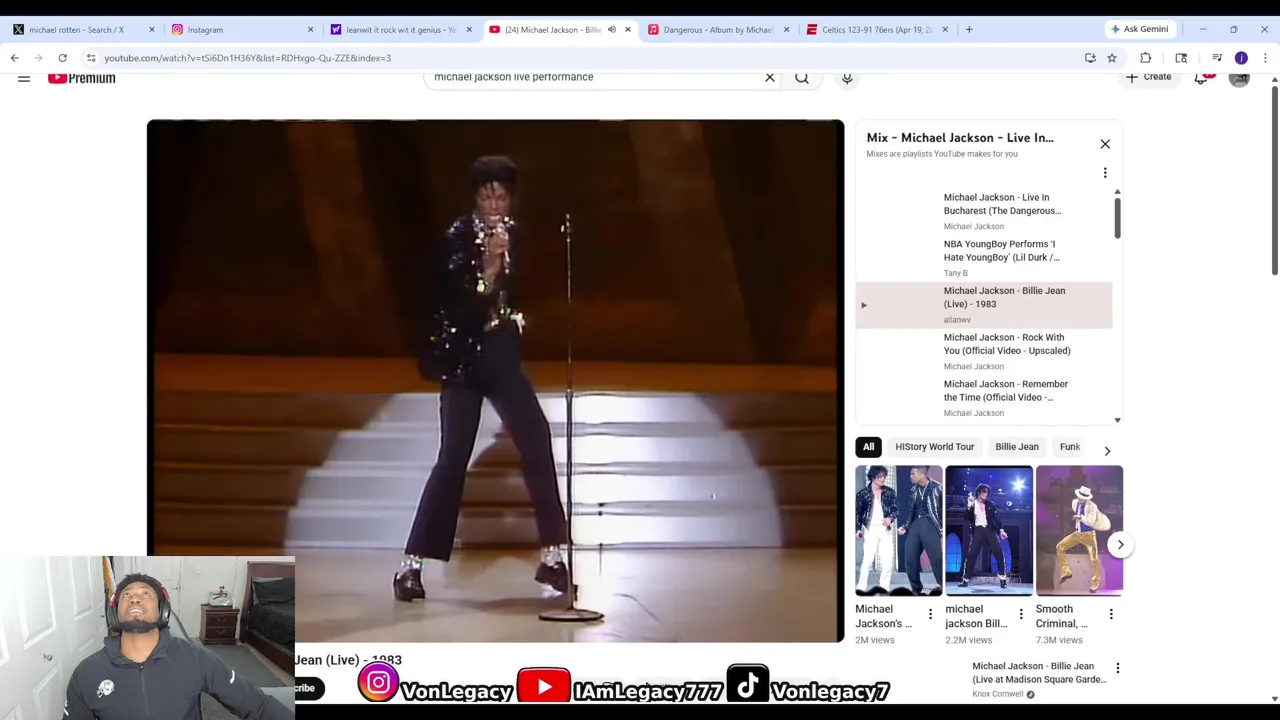The height and width of the screenshot is (720, 1280).
Task: Open the Michael Jackson's 2M views short thumbnail
Action: coord(898,531)
